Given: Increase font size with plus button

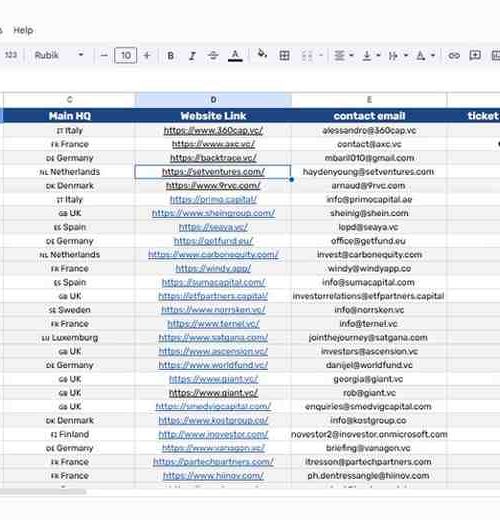Looking at the screenshot, I should point(147,55).
